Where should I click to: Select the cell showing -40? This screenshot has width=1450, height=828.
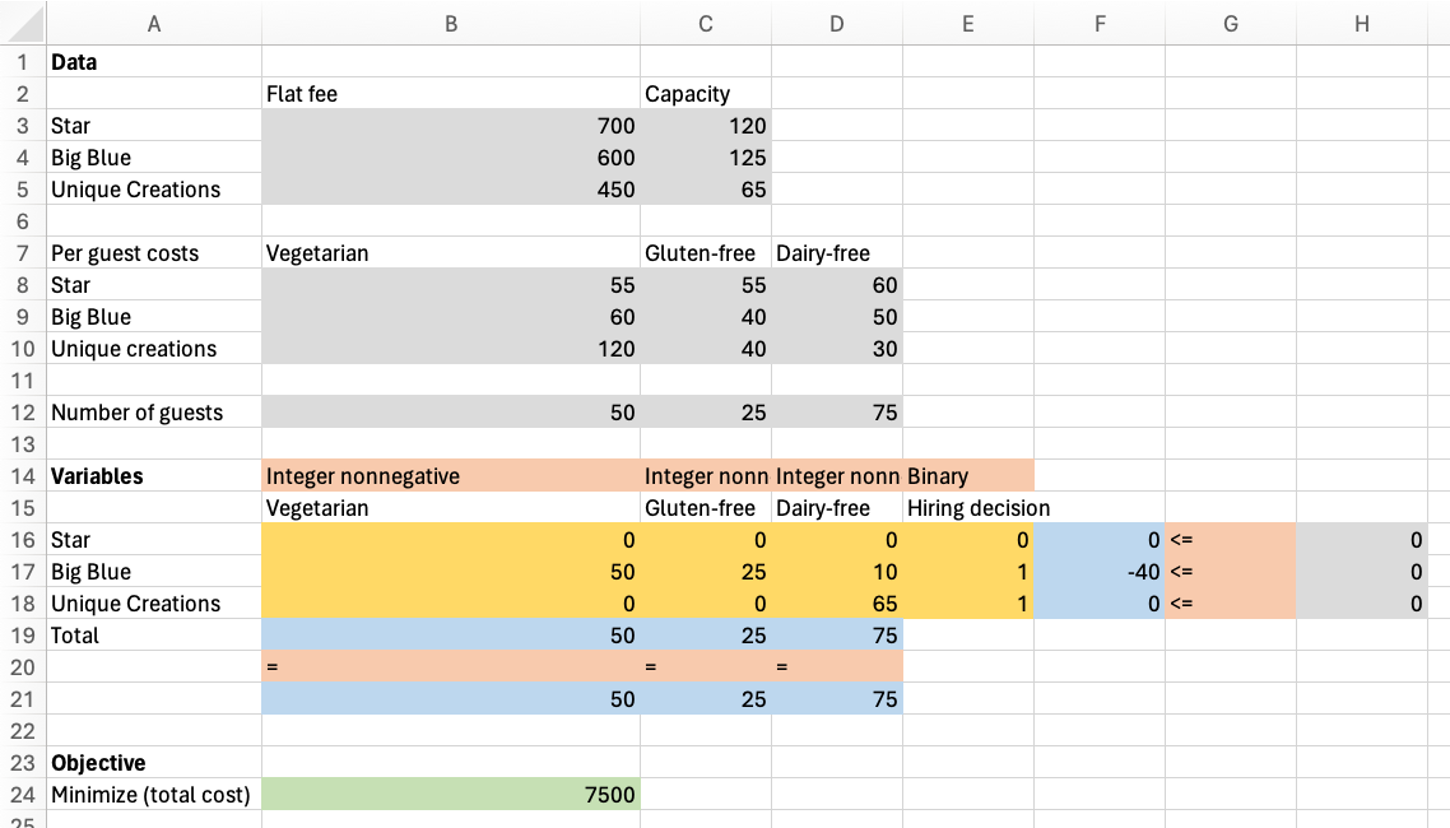tap(1100, 571)
